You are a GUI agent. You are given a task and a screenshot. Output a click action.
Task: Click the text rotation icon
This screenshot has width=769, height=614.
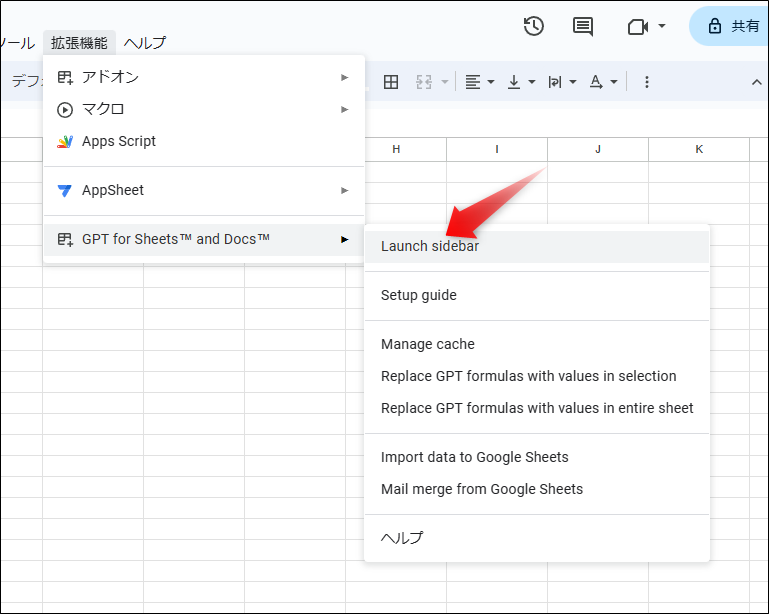pyautogui.click(x=596, y=82)
